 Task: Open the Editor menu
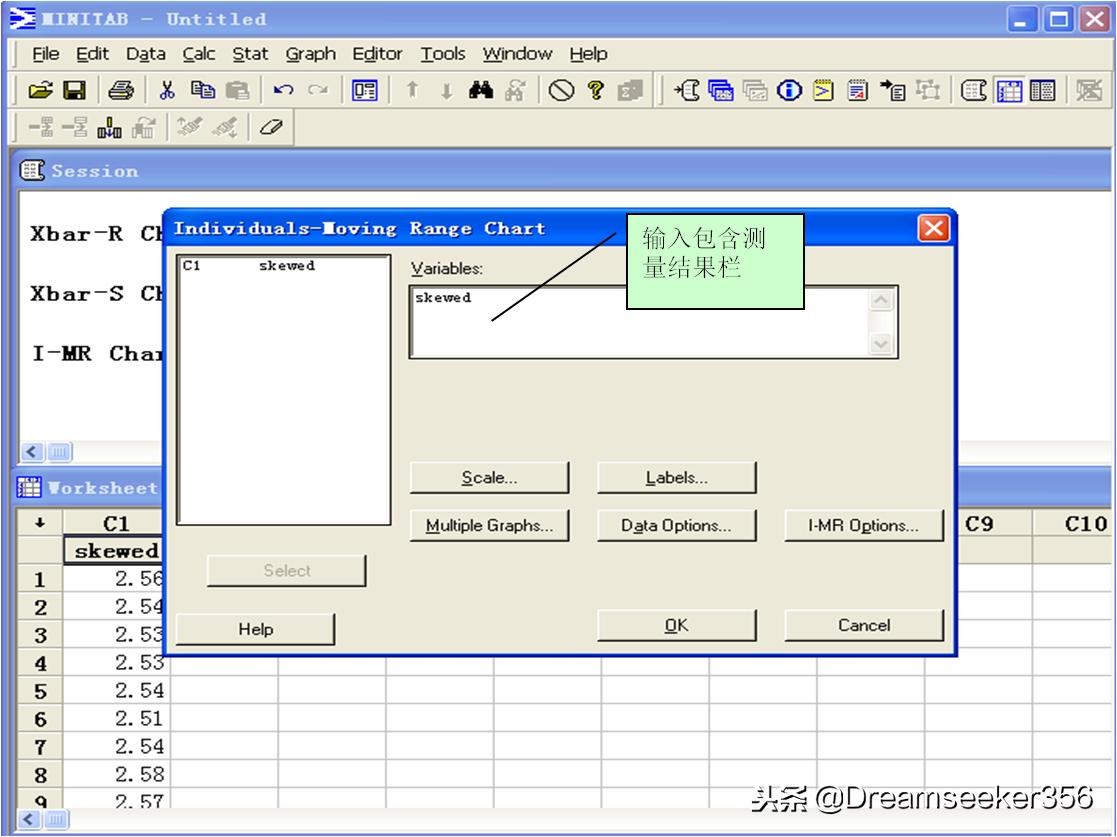(x=378, y=54)
